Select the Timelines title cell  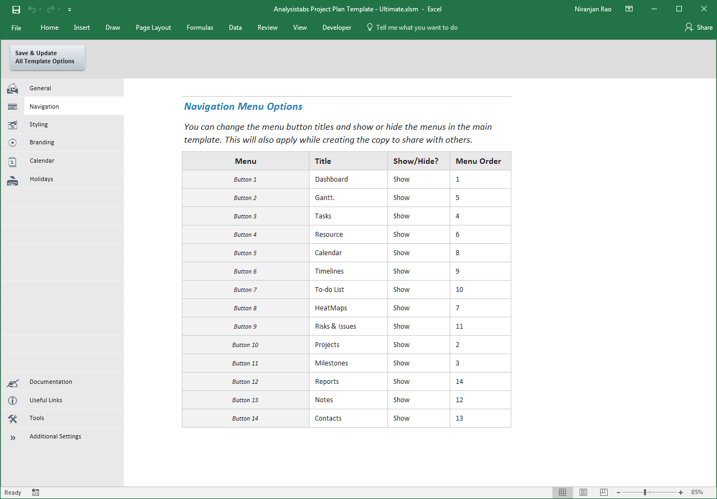coord(348,271)
